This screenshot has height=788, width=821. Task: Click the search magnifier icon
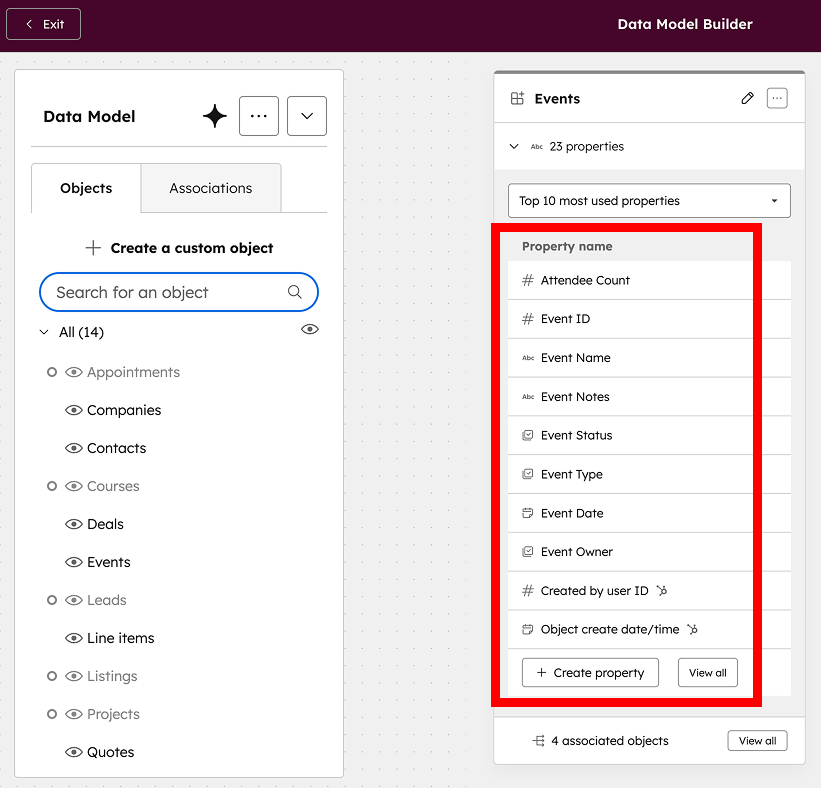tap(295, 292)
